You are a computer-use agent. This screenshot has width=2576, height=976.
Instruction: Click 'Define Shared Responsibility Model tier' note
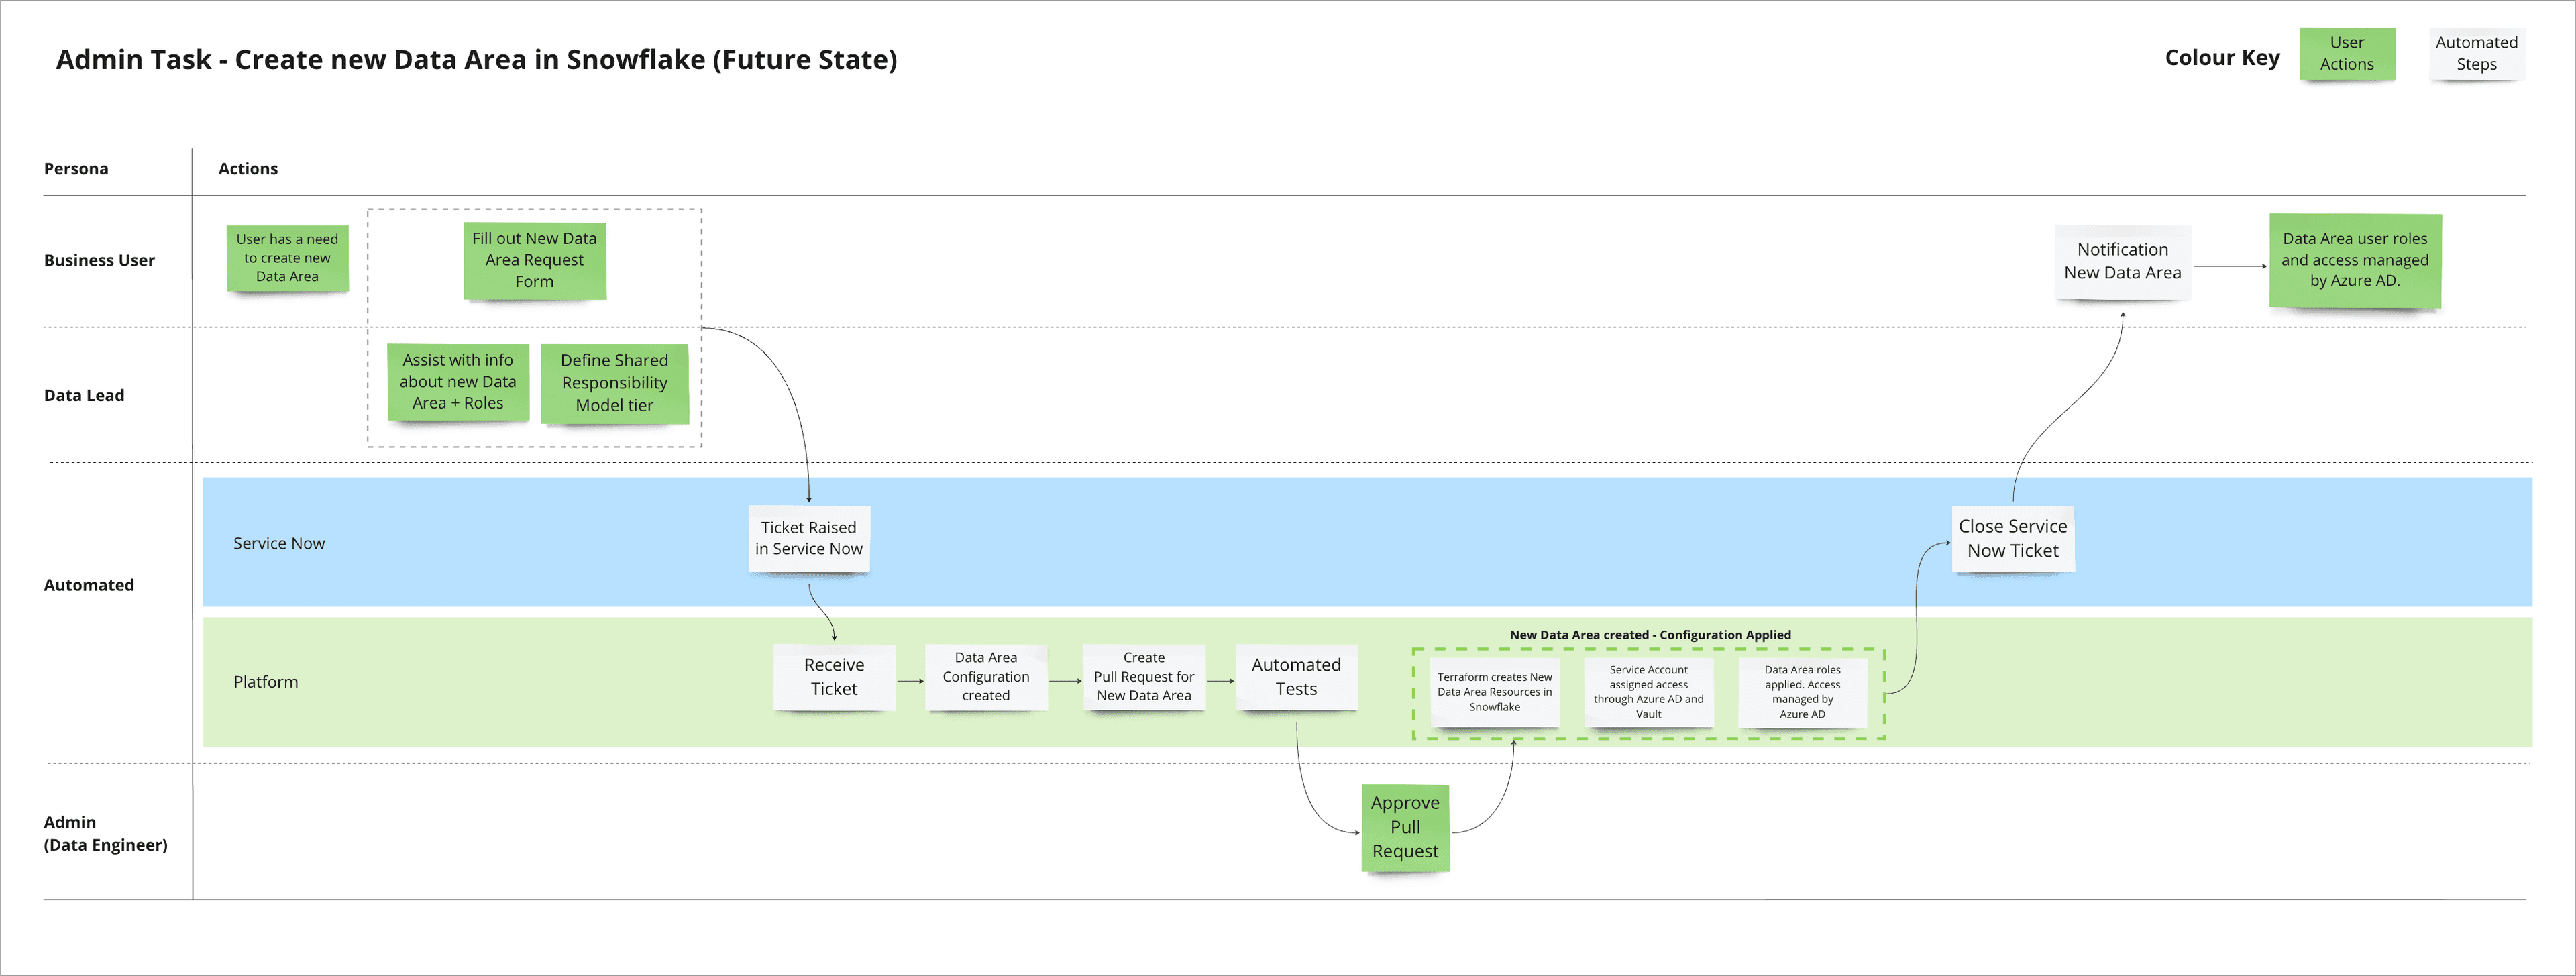coord(614,383)
